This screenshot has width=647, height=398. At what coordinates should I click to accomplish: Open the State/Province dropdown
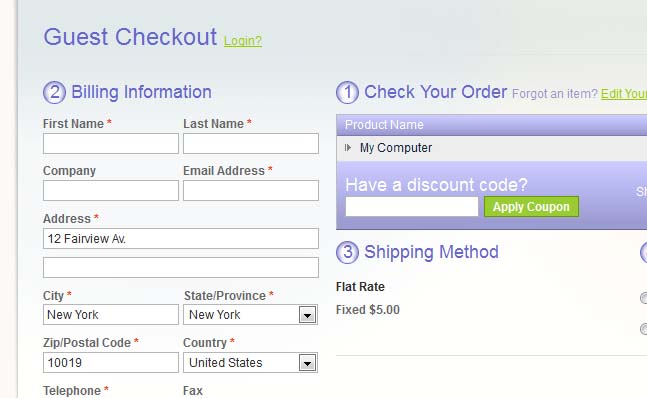click(x=250, y=315)
